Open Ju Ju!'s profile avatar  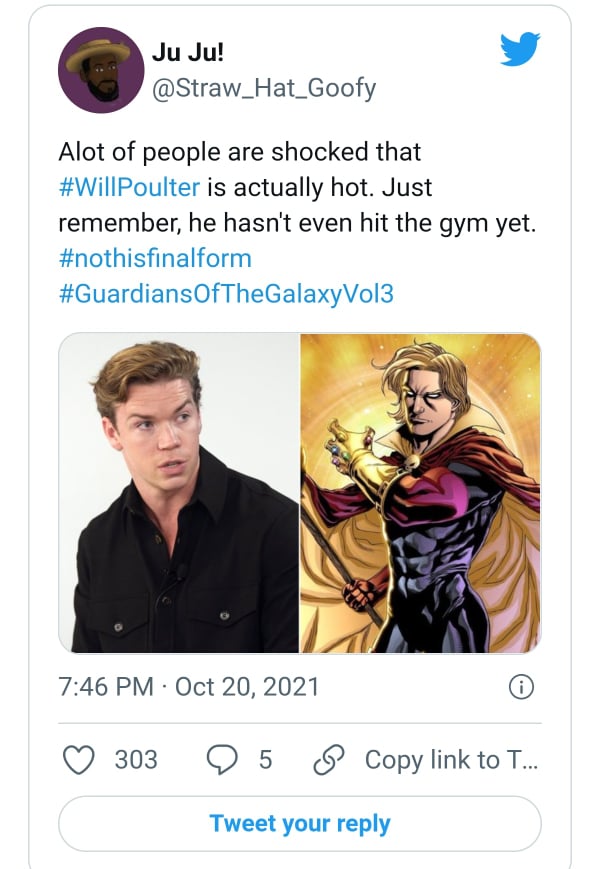tap(101, 70)
